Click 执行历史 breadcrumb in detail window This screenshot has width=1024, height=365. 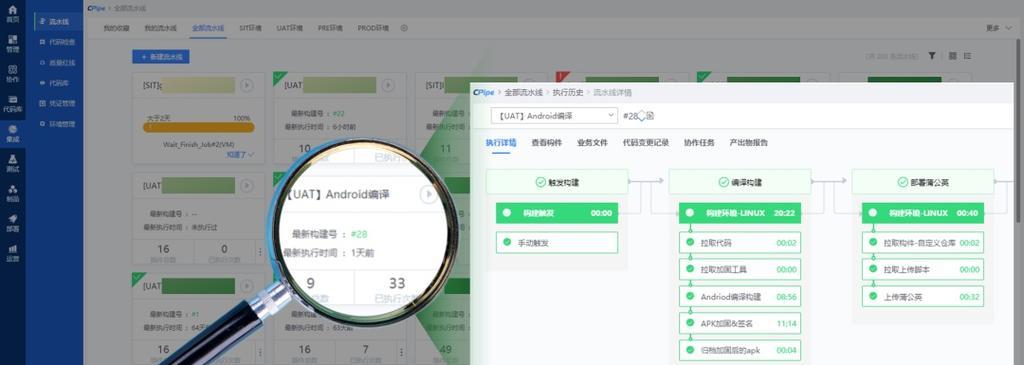pos(568,93)
